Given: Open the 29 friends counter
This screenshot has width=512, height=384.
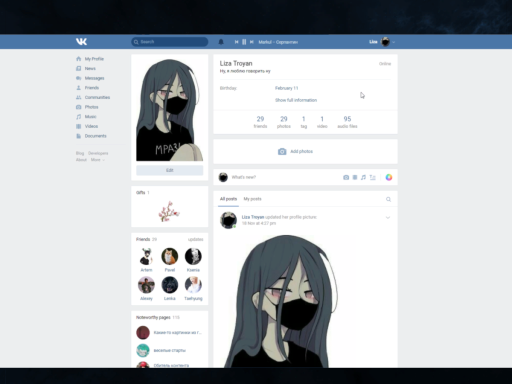Looking at the screenshot, I should (x=260, y=122).
